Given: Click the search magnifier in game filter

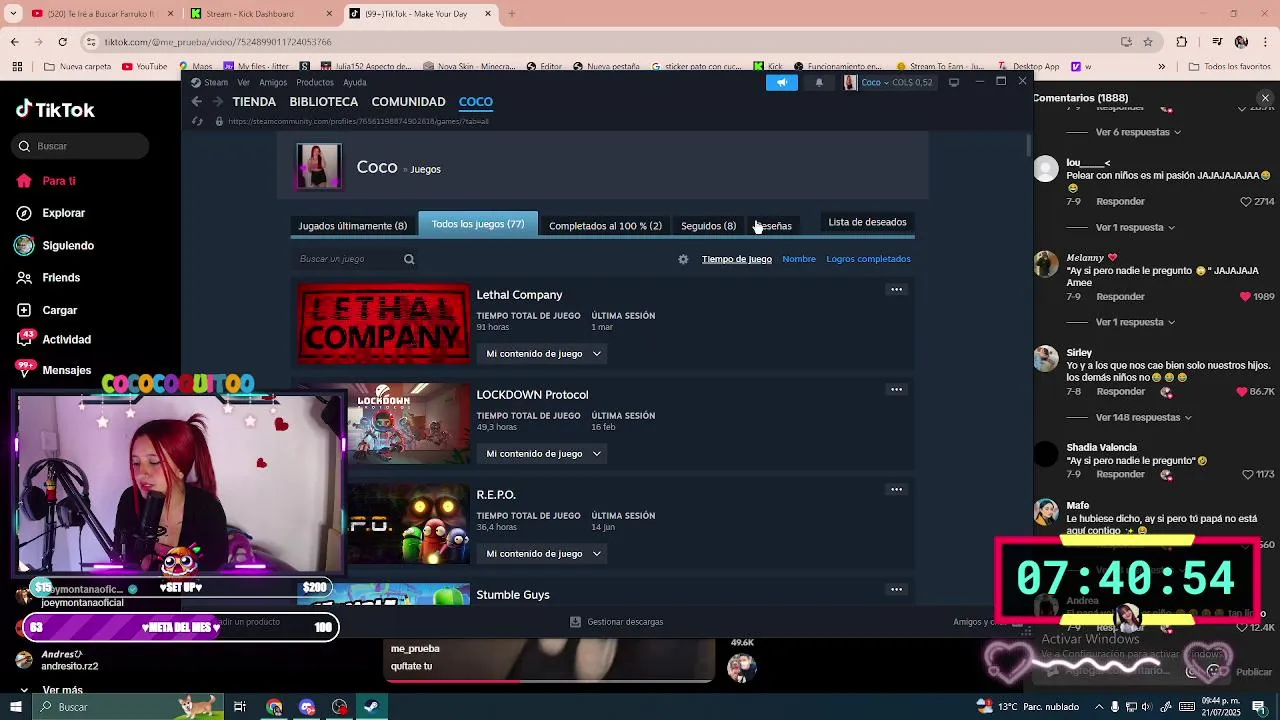Looking at the screenshot, I should [409, 259].
